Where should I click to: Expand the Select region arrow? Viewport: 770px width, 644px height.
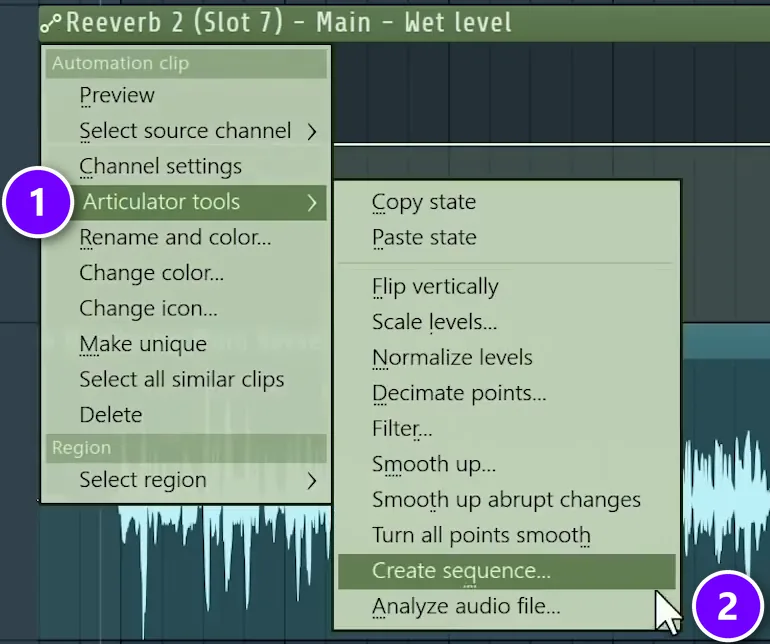[x=312, y=481]
